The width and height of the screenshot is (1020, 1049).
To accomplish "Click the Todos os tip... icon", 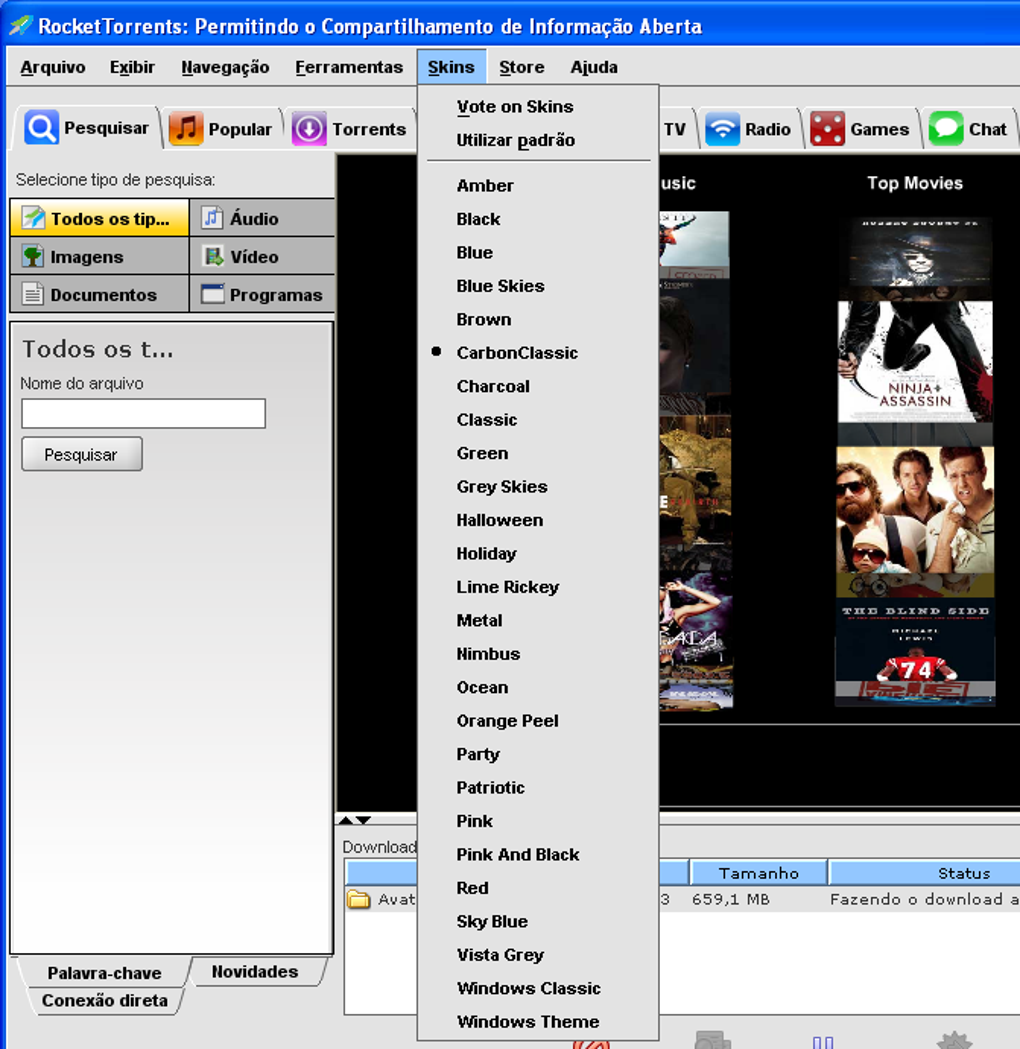I will (x=33, y=218).
